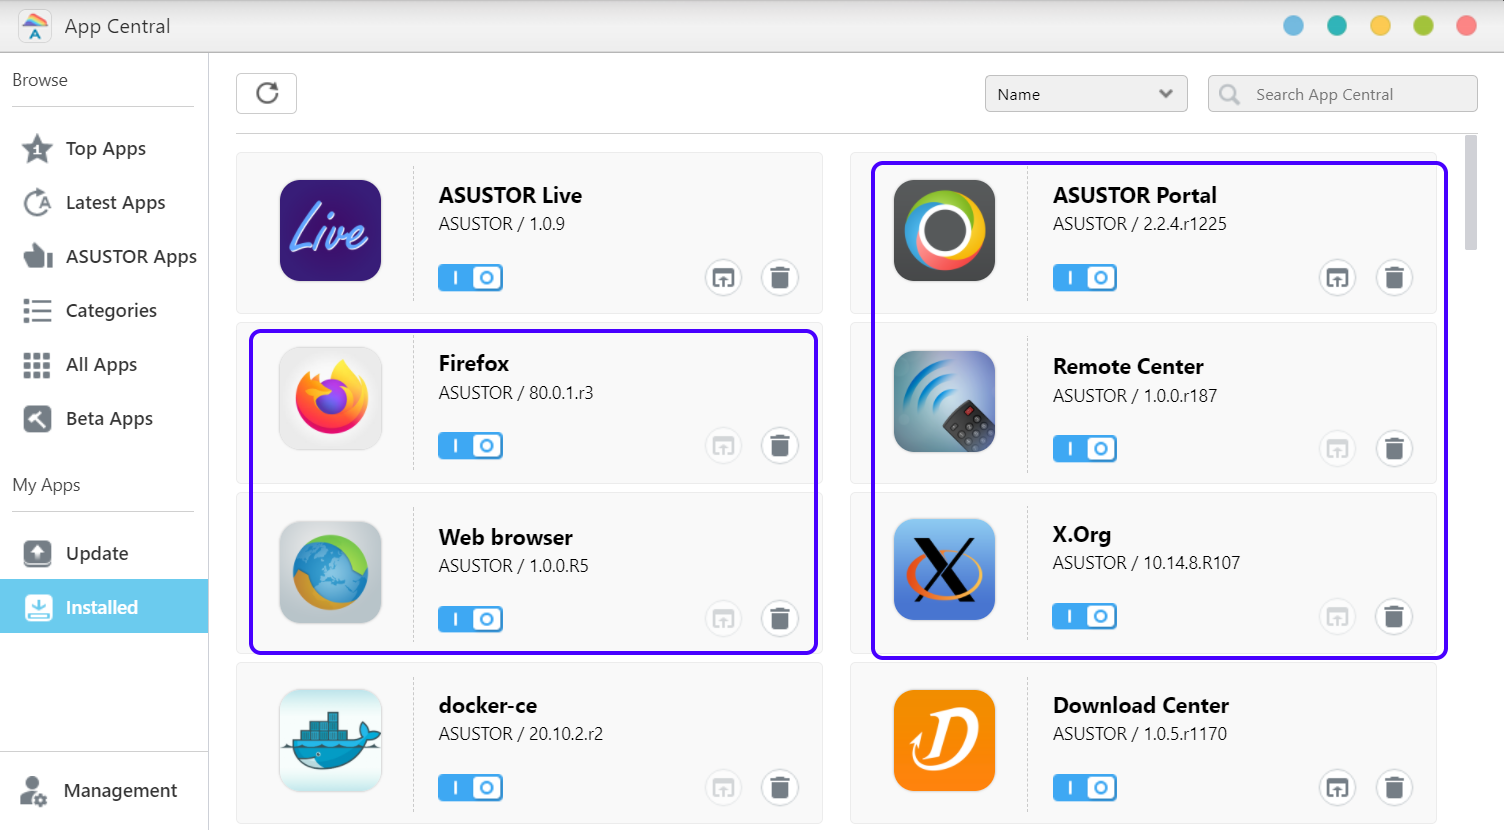
Task: Click the yellow window control dot
Action: tap(1380, 26)
